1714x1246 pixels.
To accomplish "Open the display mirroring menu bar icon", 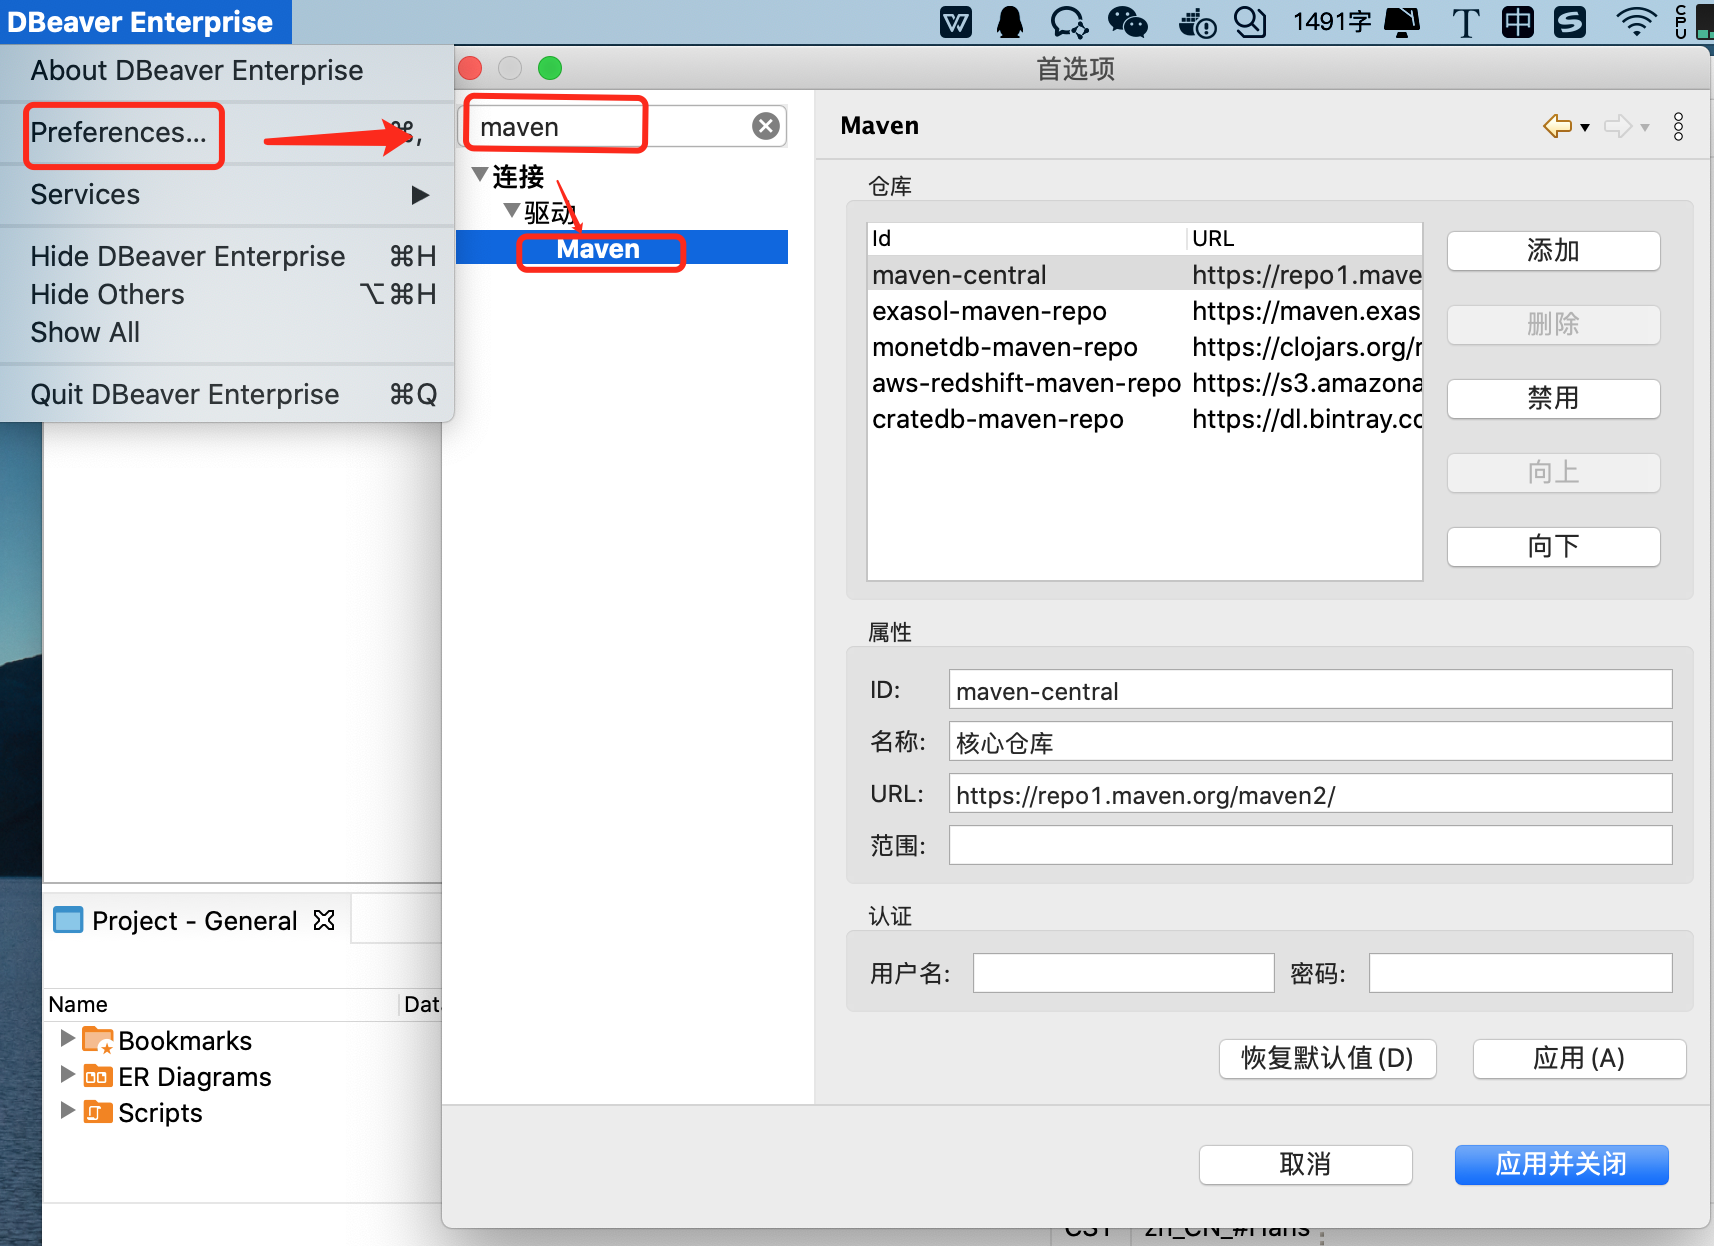I will (x=1402, y=21).
